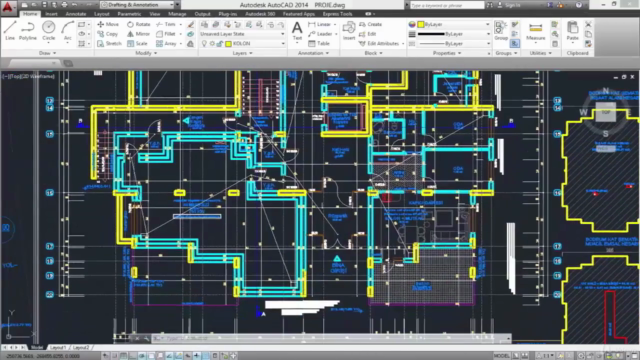Image resolution: width=640 pixels, height=360 pixels.
Task: Switch to the Annotate ribbon tab
Action: [76, 14]
